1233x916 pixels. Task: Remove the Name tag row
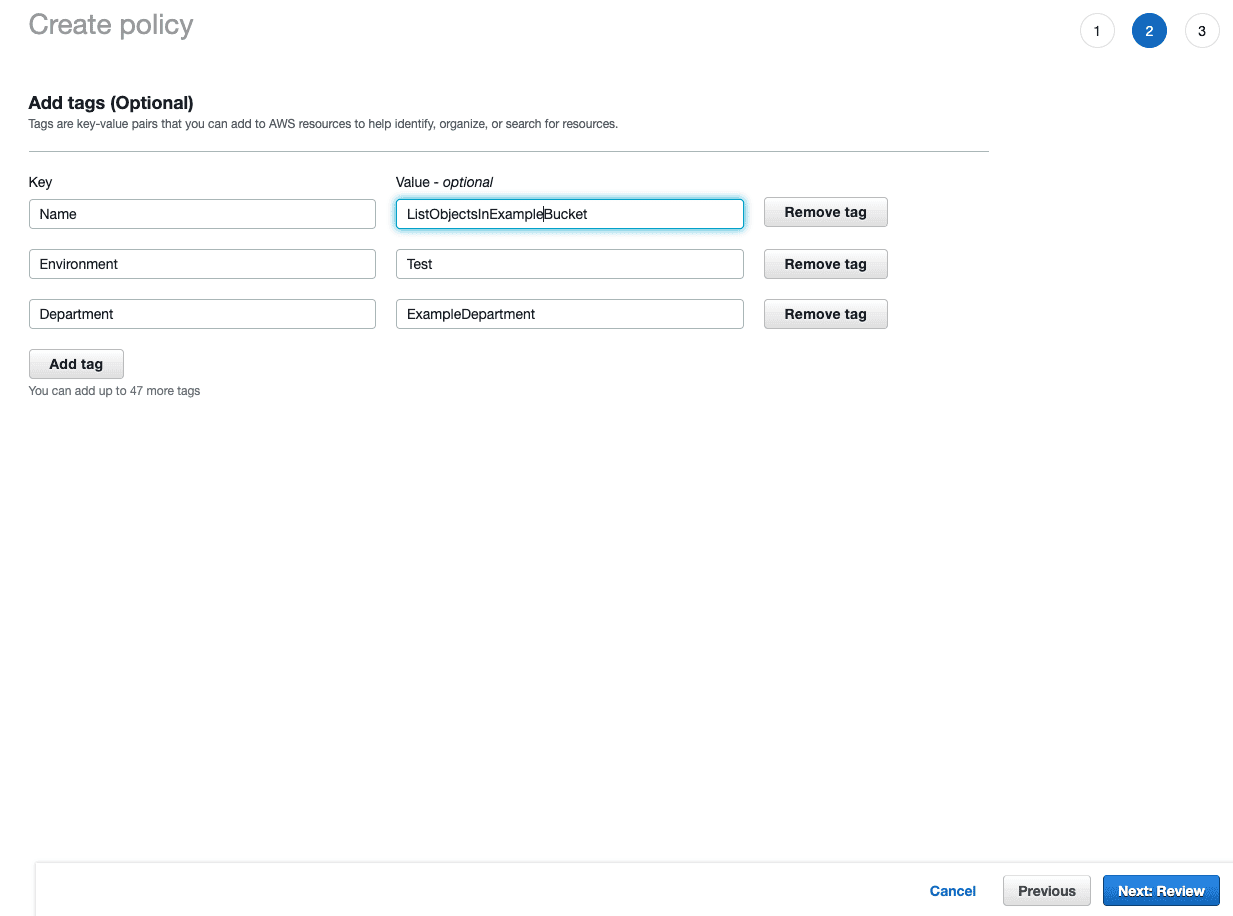825,212
